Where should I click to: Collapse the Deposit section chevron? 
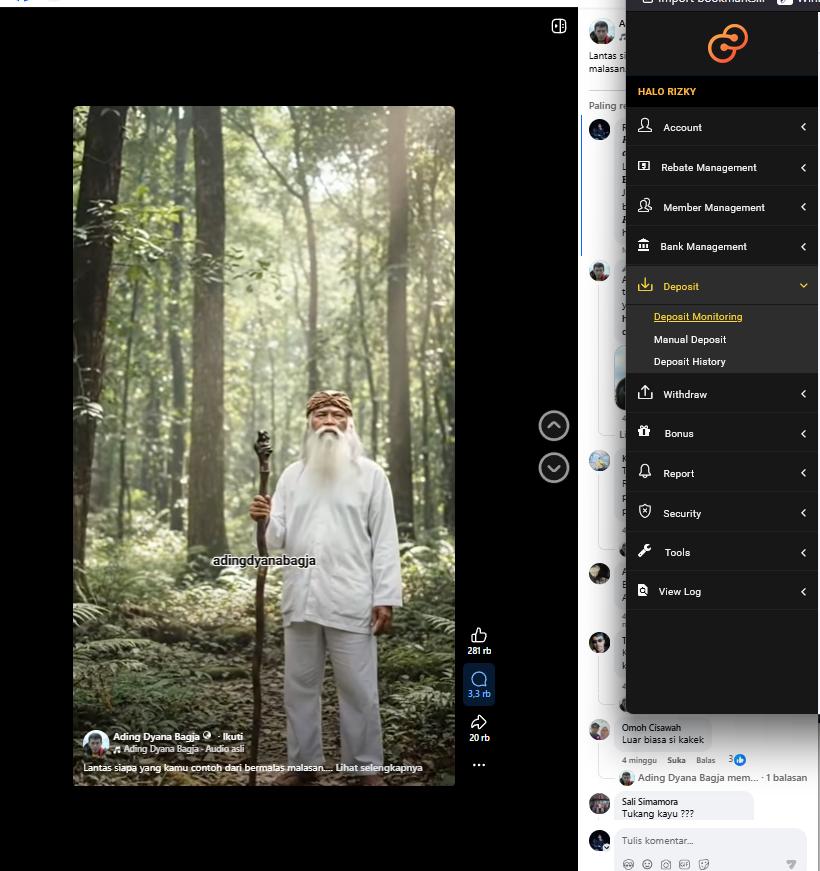(x=803, y=286)
